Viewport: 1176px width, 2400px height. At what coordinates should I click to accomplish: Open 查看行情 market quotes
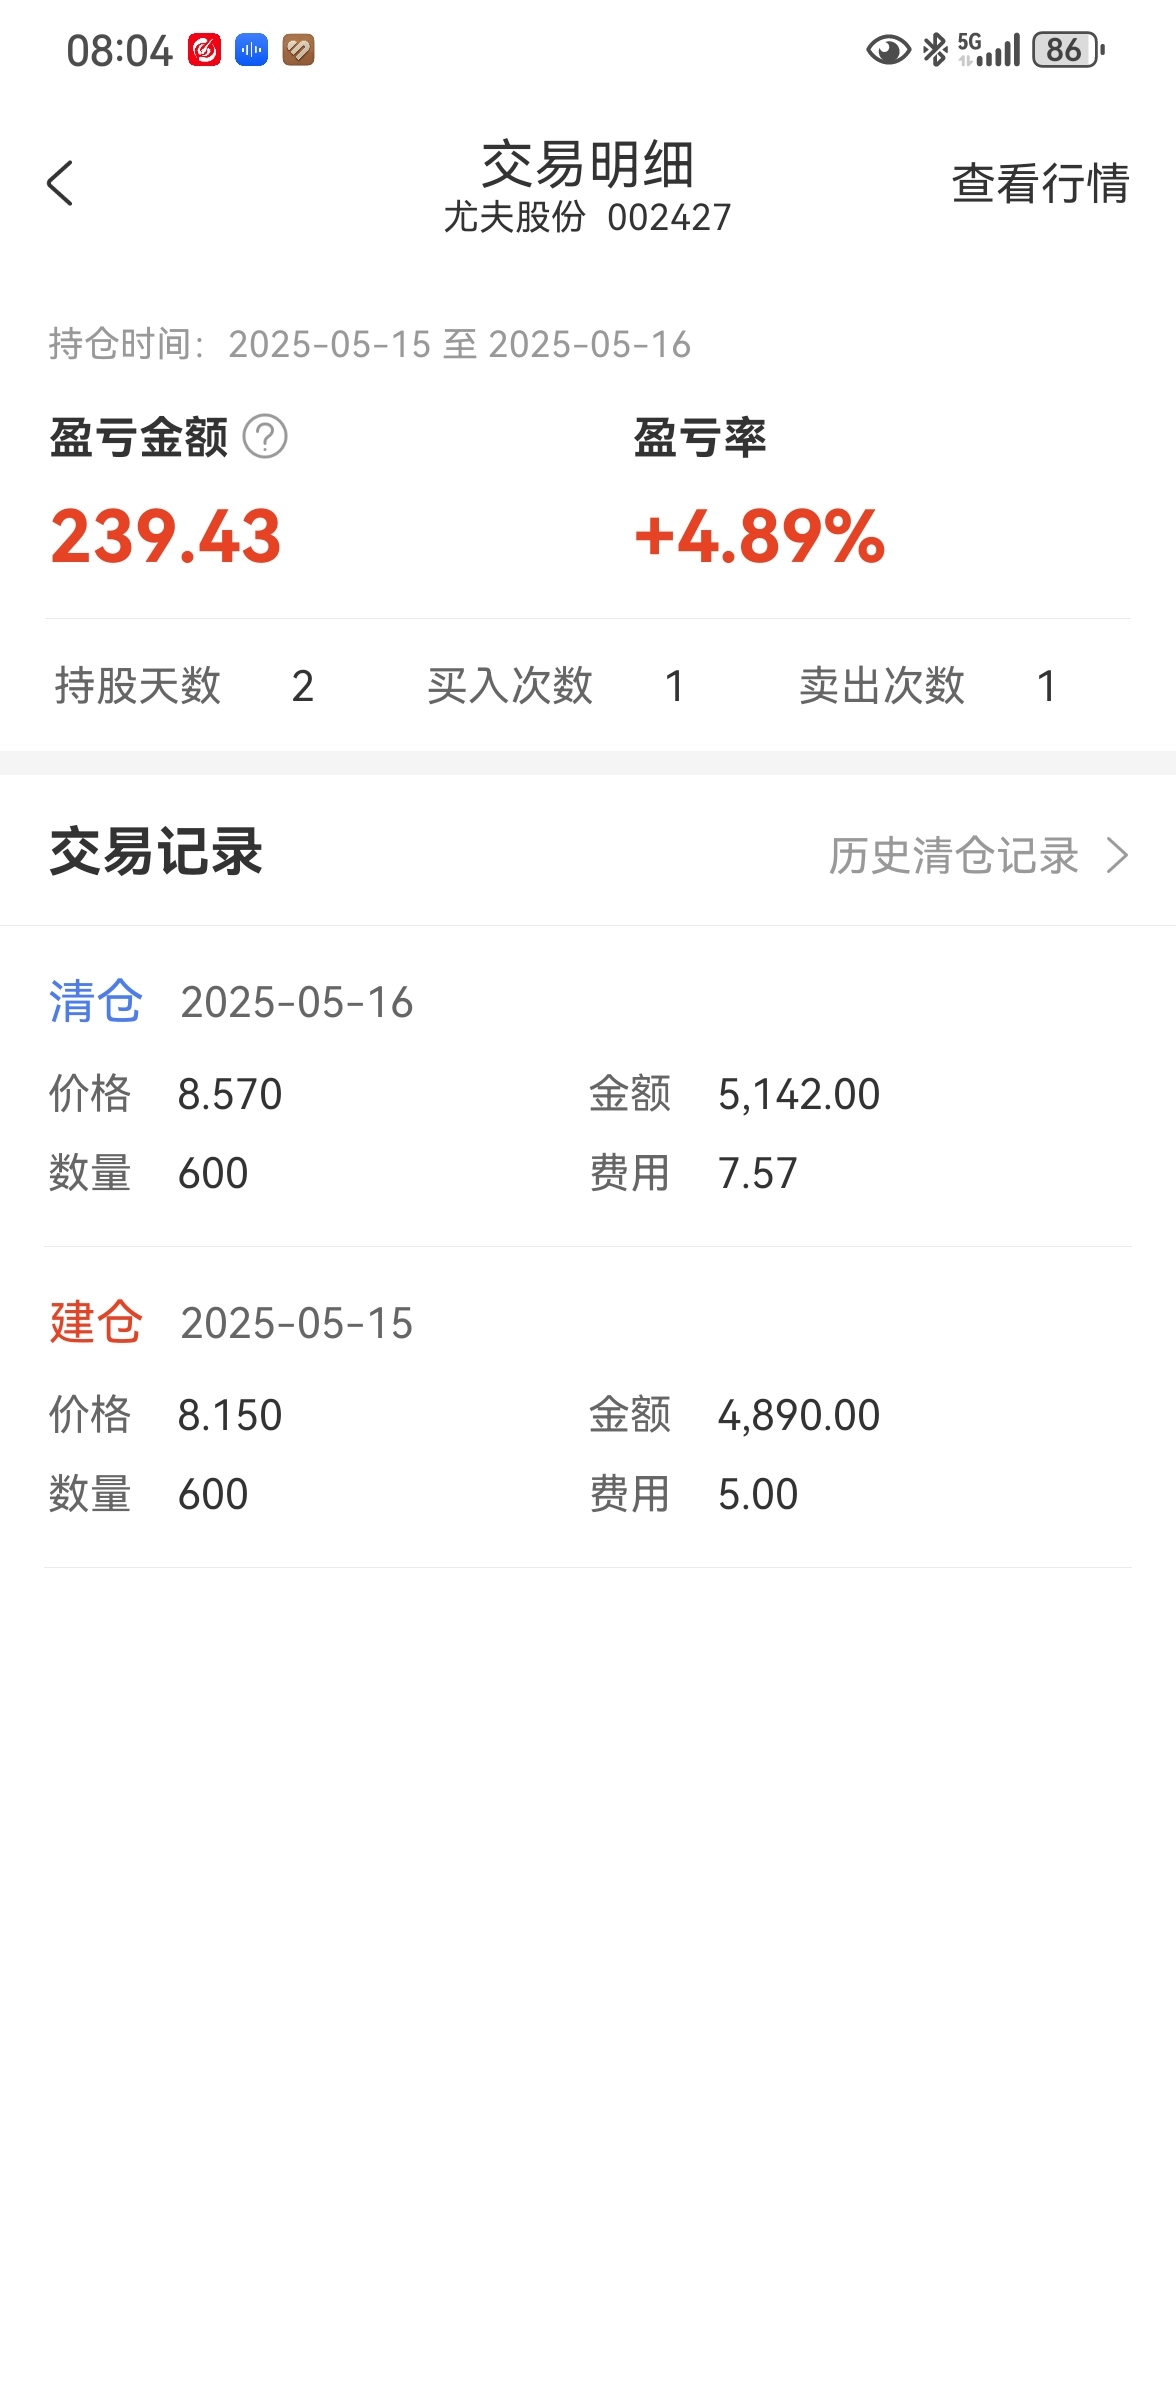[x=1040, y=184]
